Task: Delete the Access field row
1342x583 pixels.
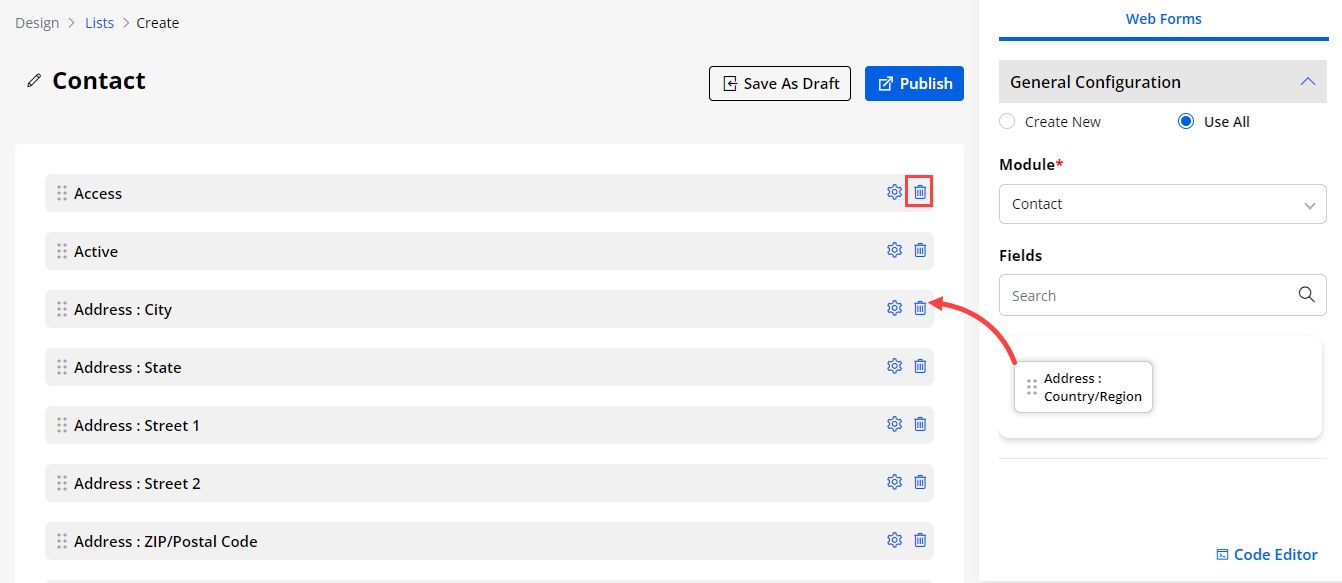Action: pyautogui.click(x=920, y=192)
